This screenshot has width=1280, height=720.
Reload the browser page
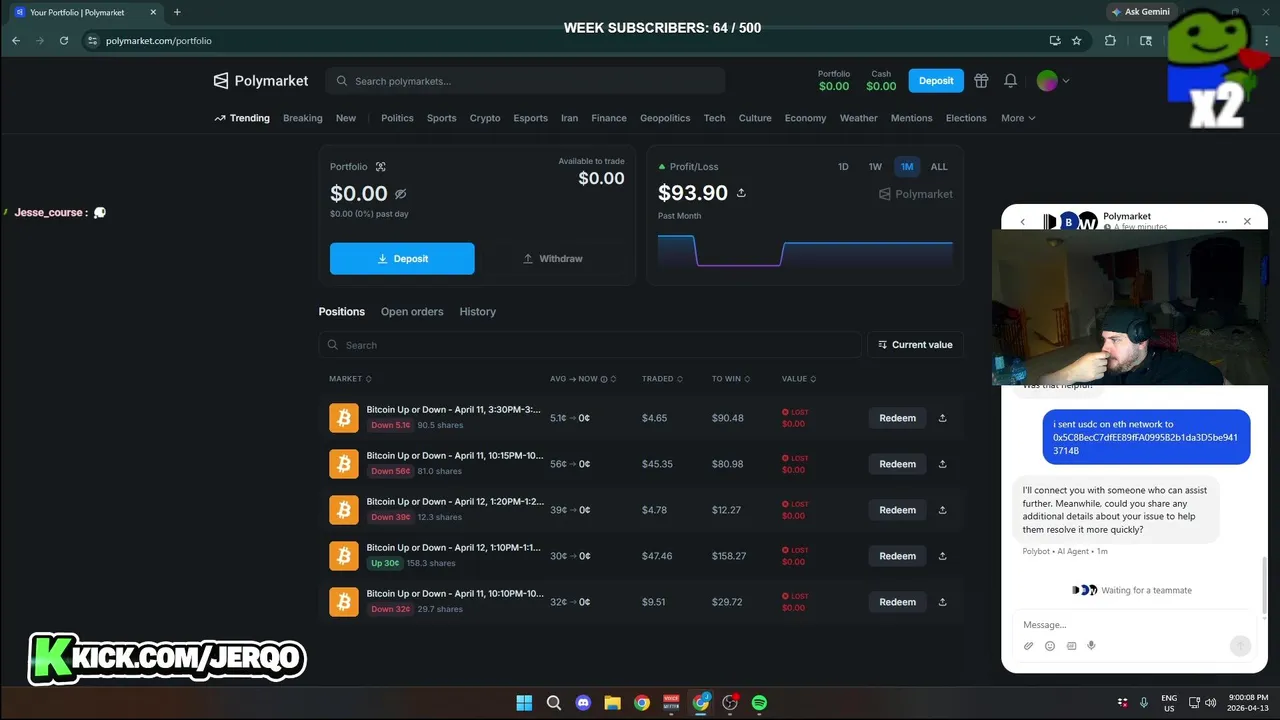click(x=64, y=41)
